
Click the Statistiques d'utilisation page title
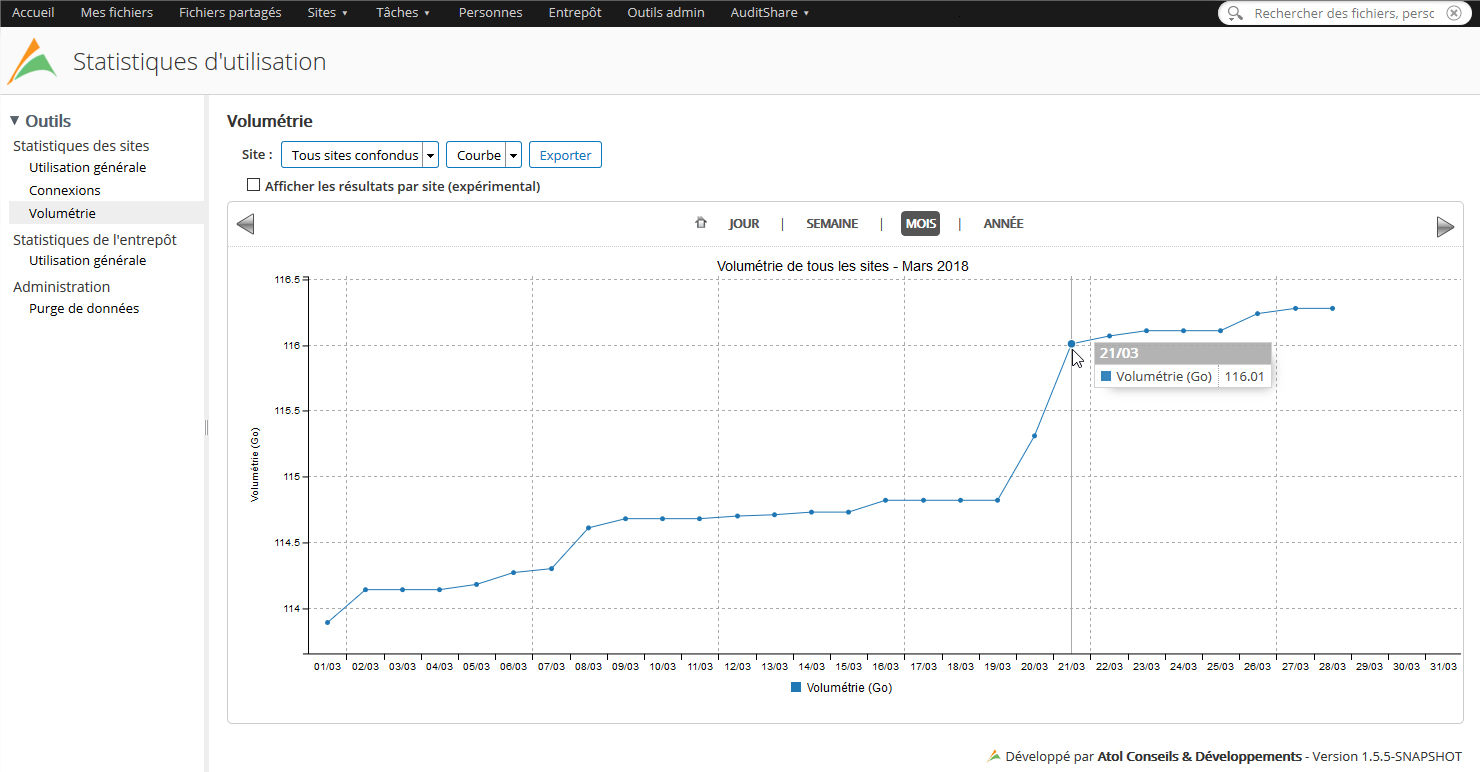pos(199,62)
